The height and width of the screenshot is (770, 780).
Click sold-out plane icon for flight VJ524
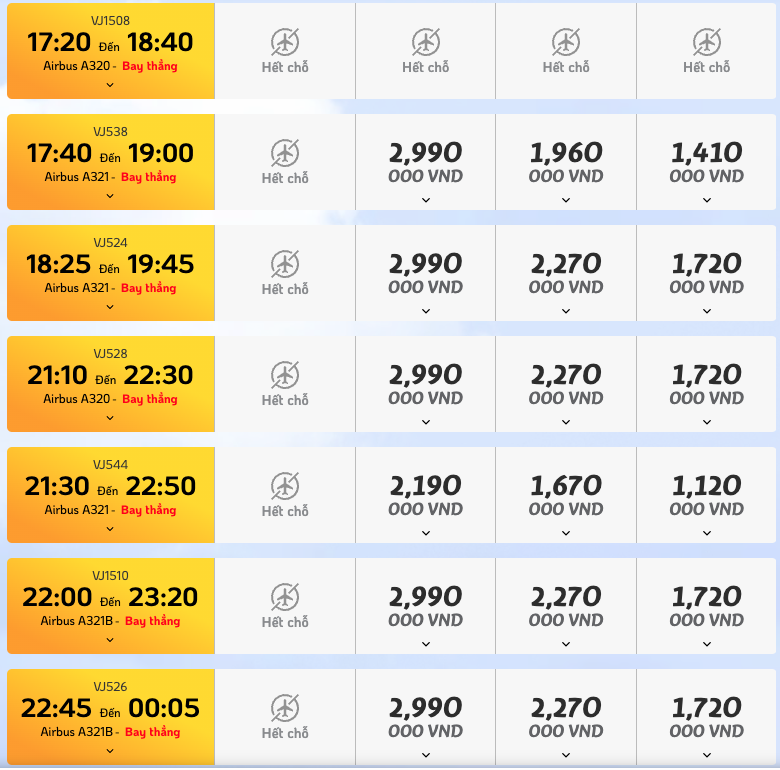coord(285,264)
